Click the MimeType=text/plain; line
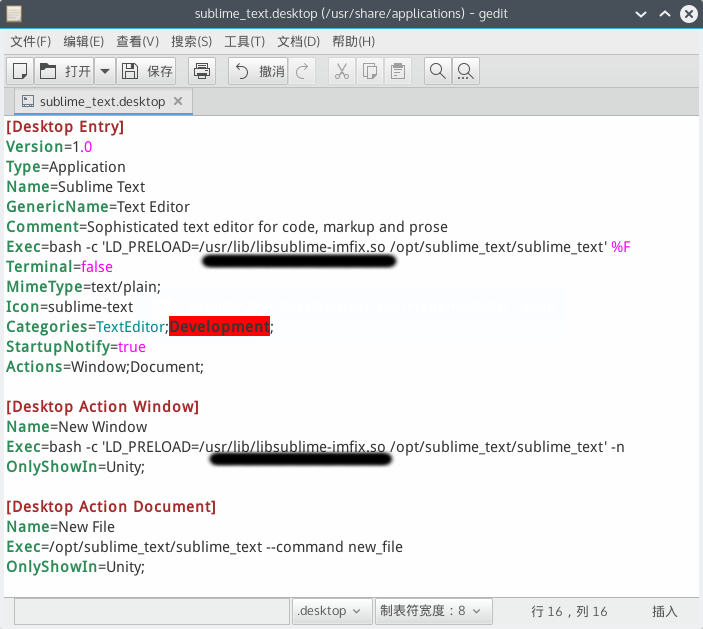 click(83, 287)
